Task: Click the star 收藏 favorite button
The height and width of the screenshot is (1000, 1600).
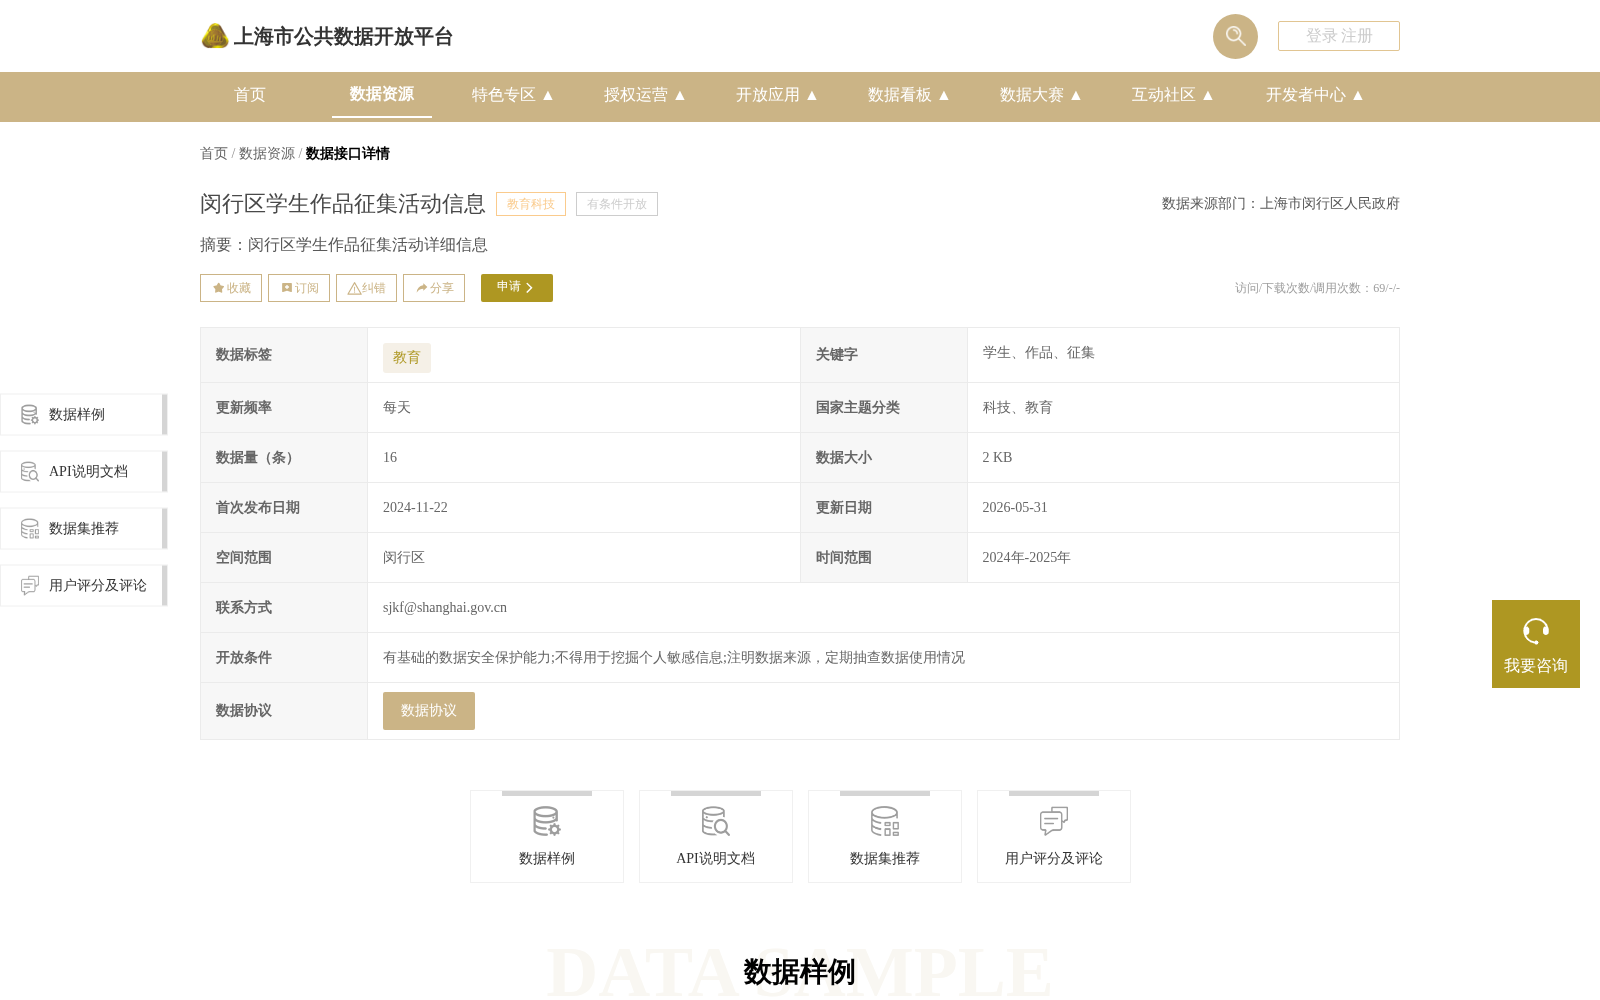Action: click(x=231, y=288)
